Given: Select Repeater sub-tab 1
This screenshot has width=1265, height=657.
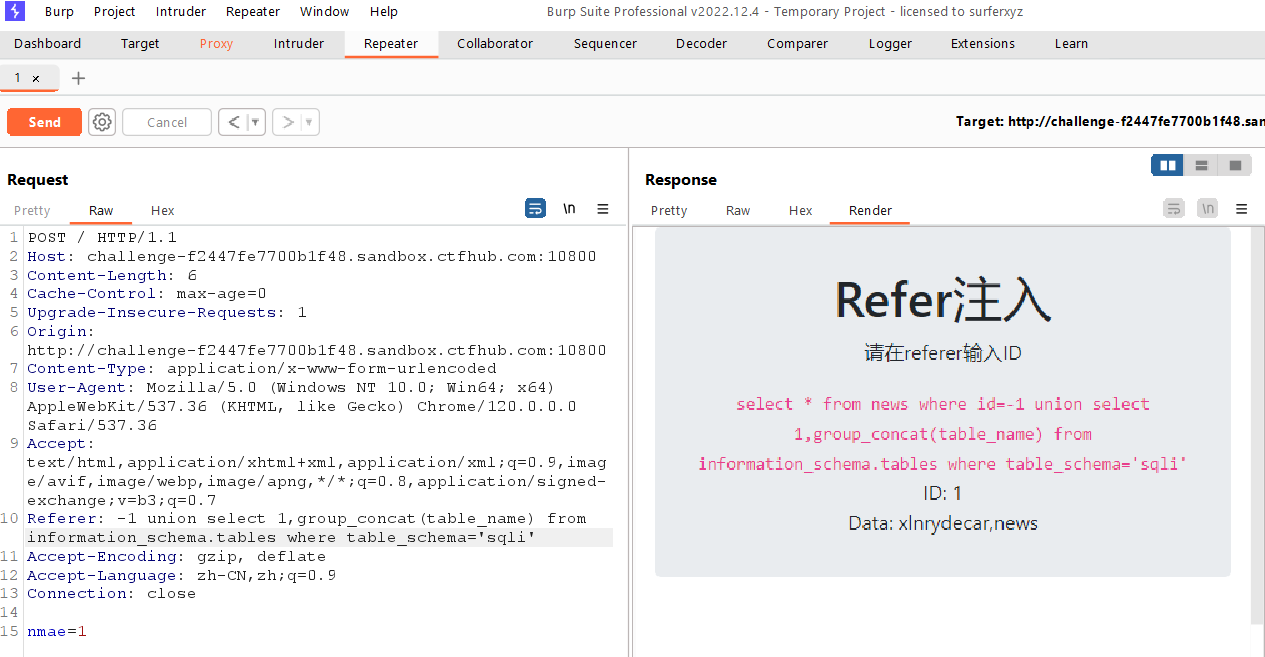Looking at the screenshot, I should point(18,78).
